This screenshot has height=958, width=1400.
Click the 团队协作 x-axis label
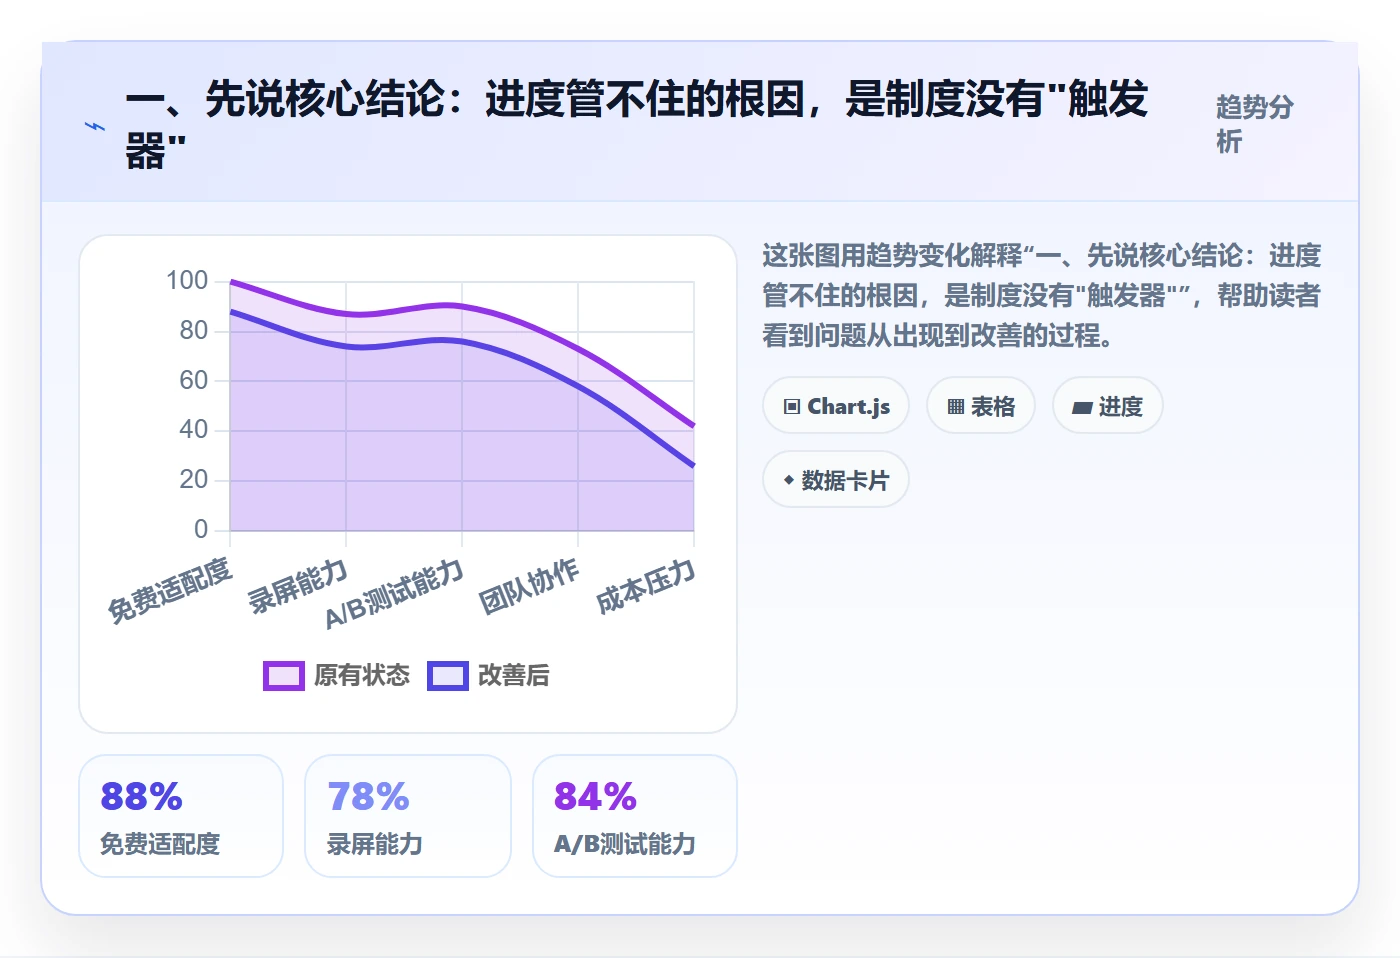tap(529, 586)
